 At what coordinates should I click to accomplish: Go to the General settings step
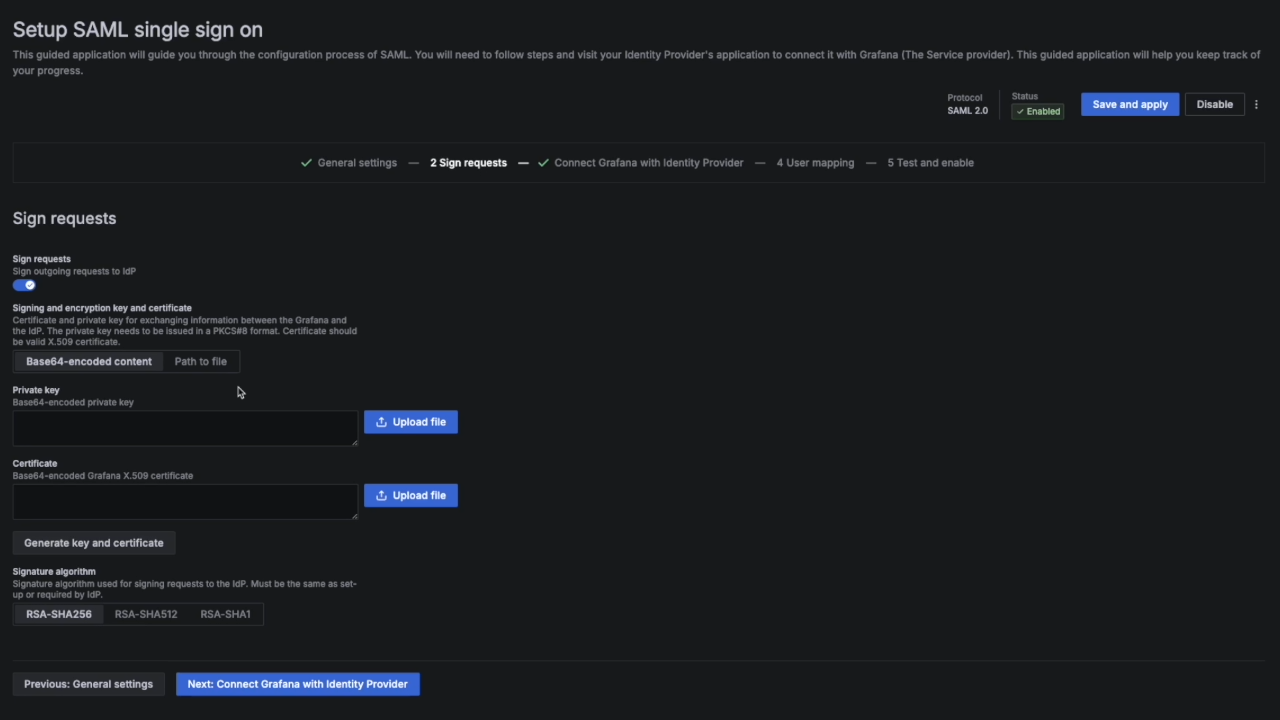pos(357,162)
